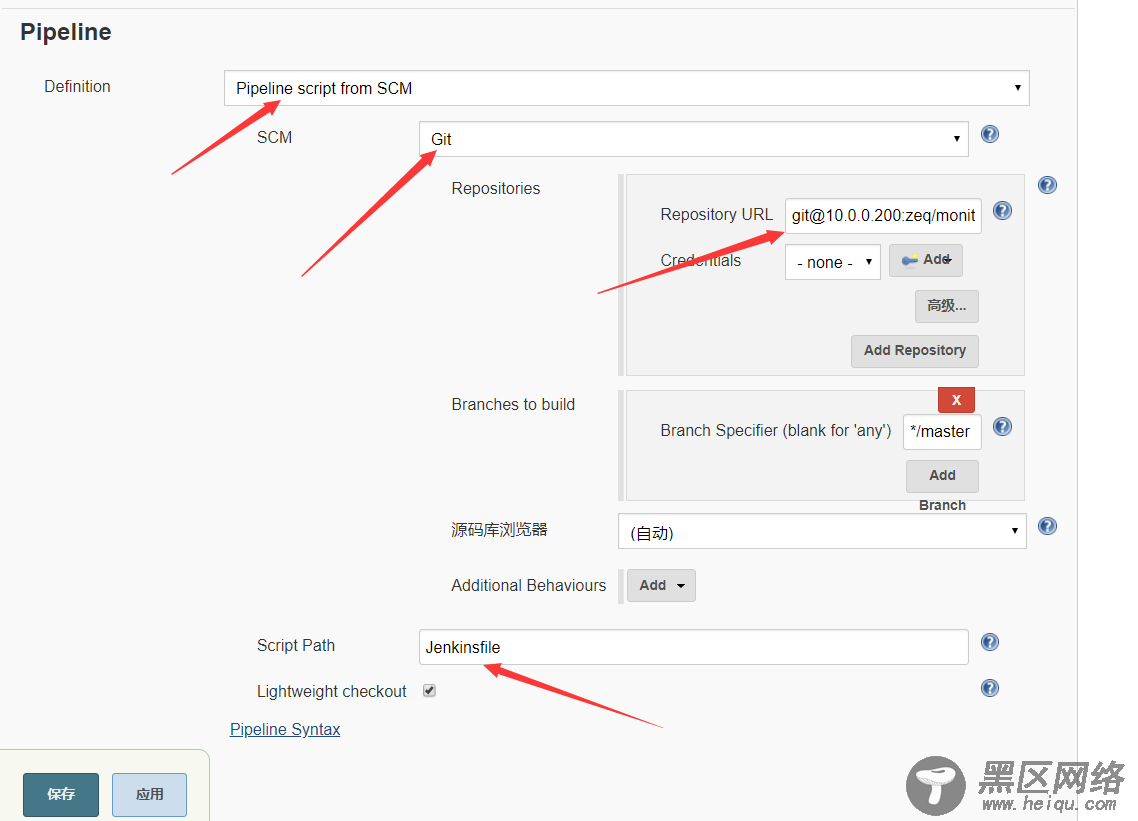This screenshot has height=821, width=1138.
Task: Save configuration with 保存 button
Action: [61, 794]
